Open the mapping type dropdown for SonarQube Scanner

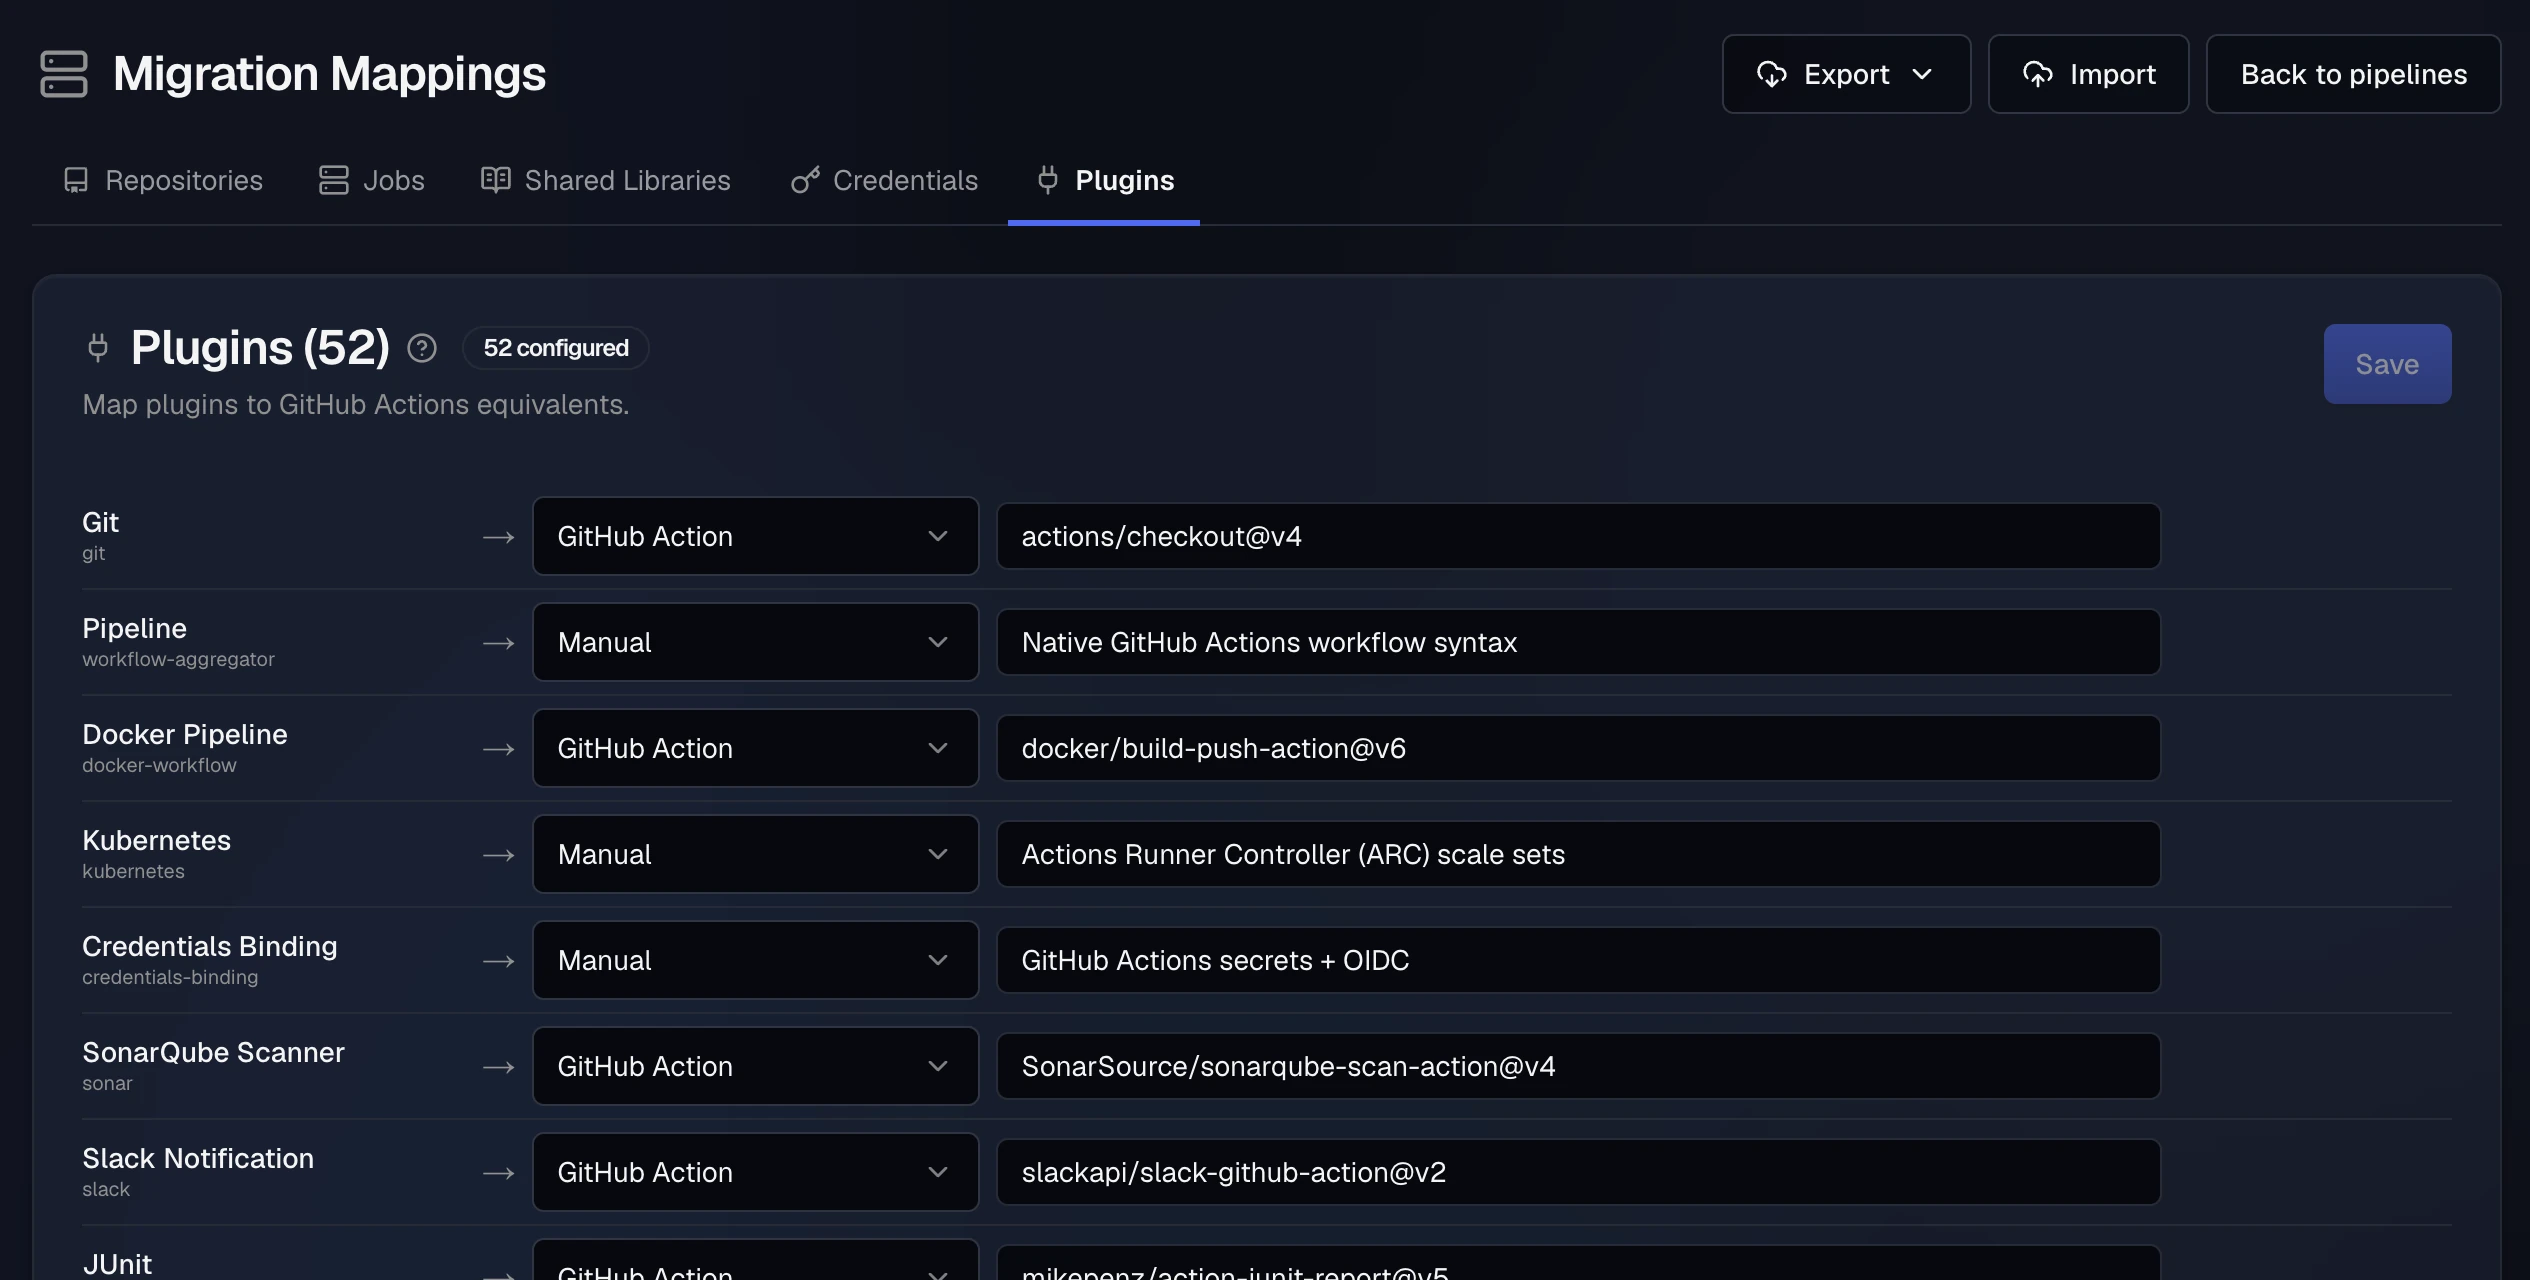pyautogui.click(x=755, y=1066)
